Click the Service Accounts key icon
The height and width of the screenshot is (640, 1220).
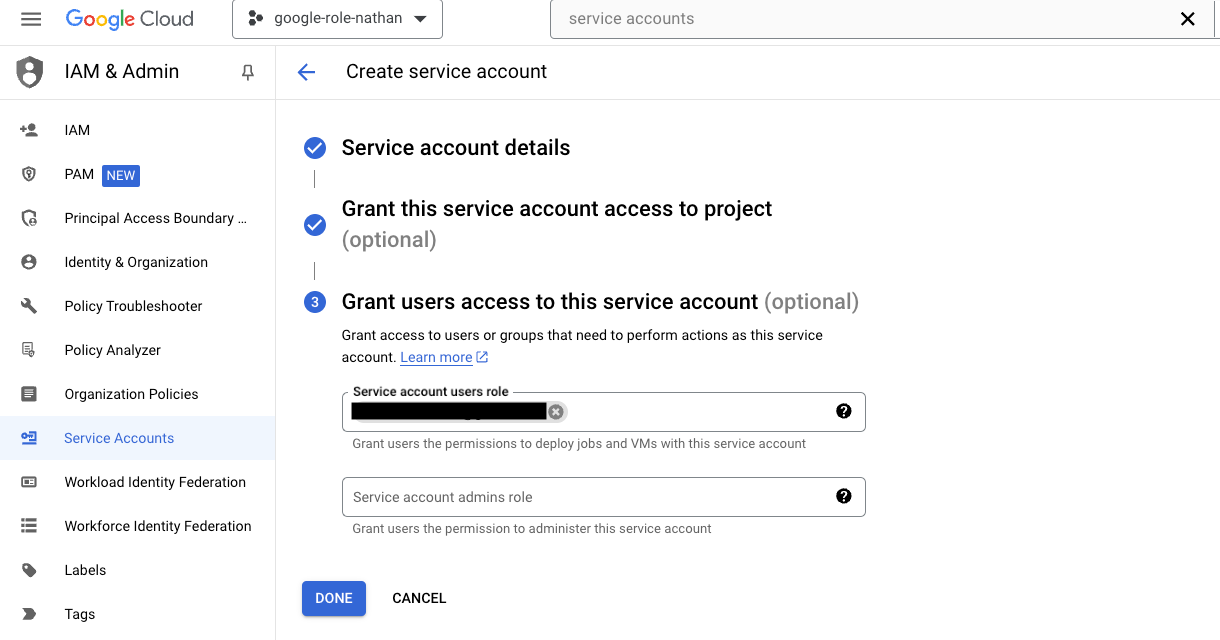click(x=29, y=438)
